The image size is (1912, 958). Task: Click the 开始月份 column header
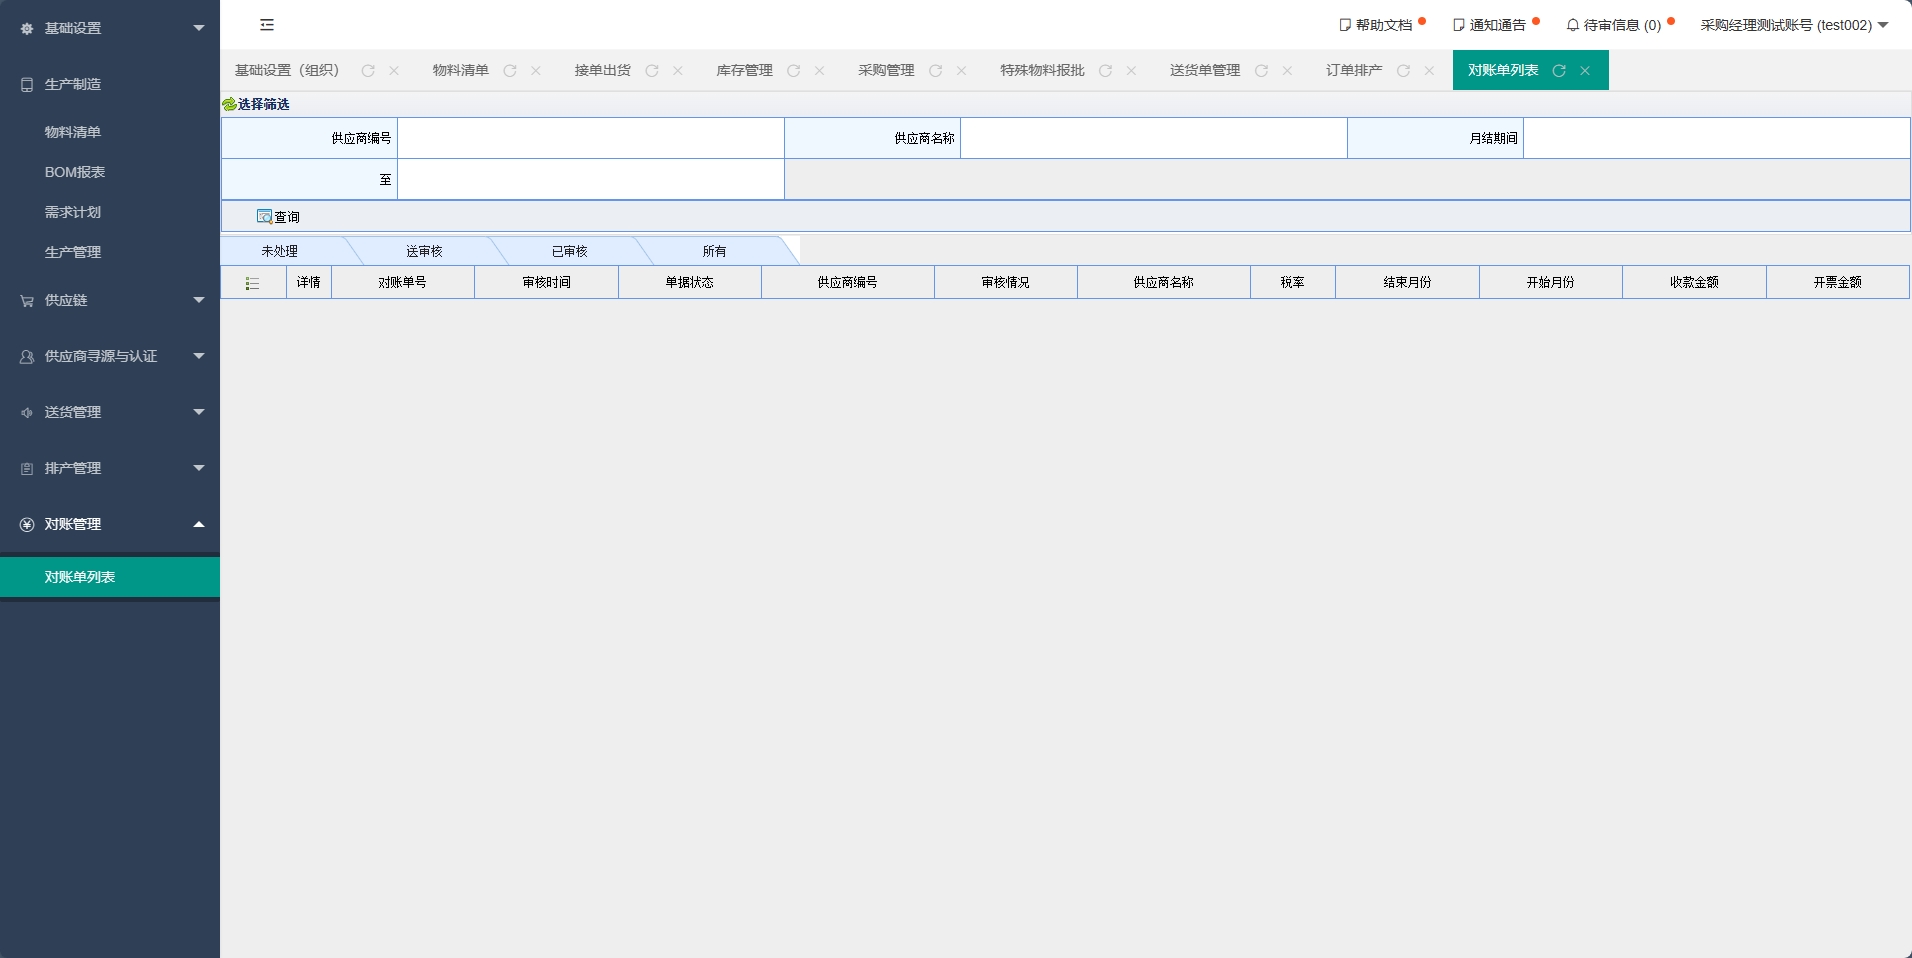coord(1551,282)
